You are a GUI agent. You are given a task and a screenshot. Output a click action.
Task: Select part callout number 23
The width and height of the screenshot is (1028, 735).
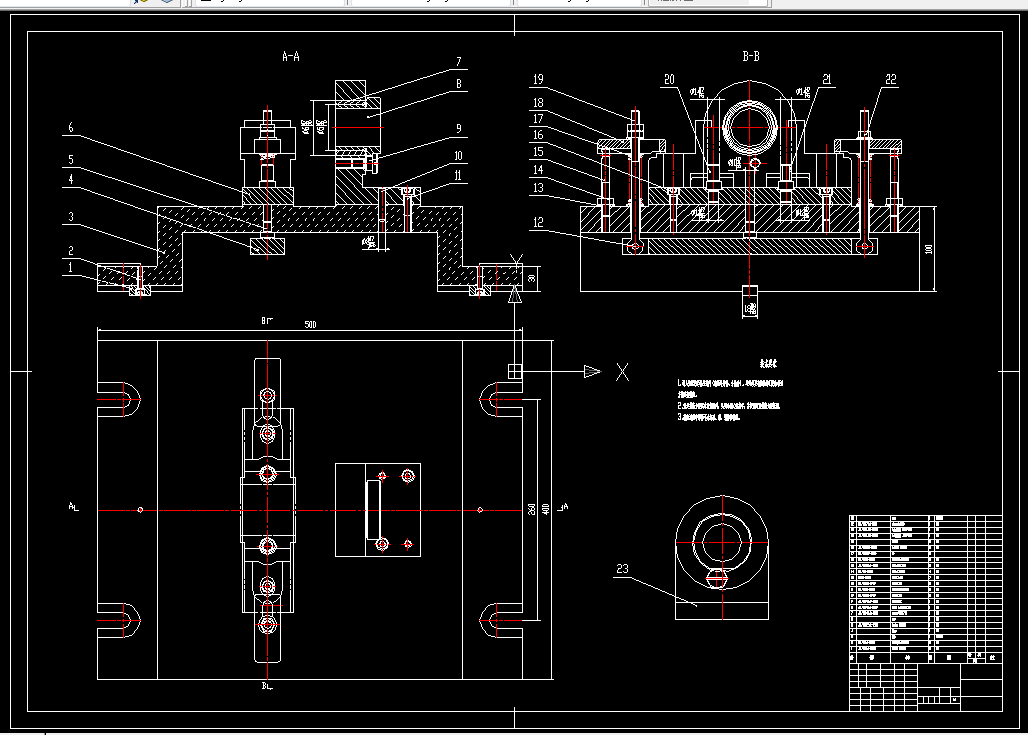pyautogui.click(x=622, y=569)
